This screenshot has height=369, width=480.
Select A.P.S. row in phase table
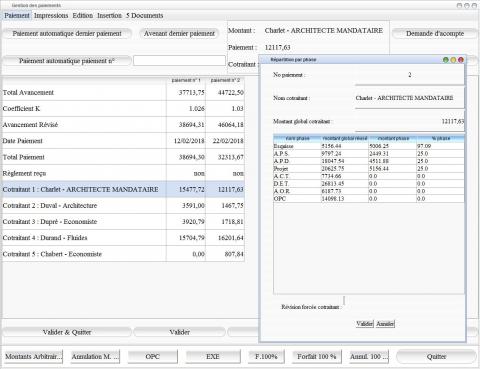[x=369, y=154]
